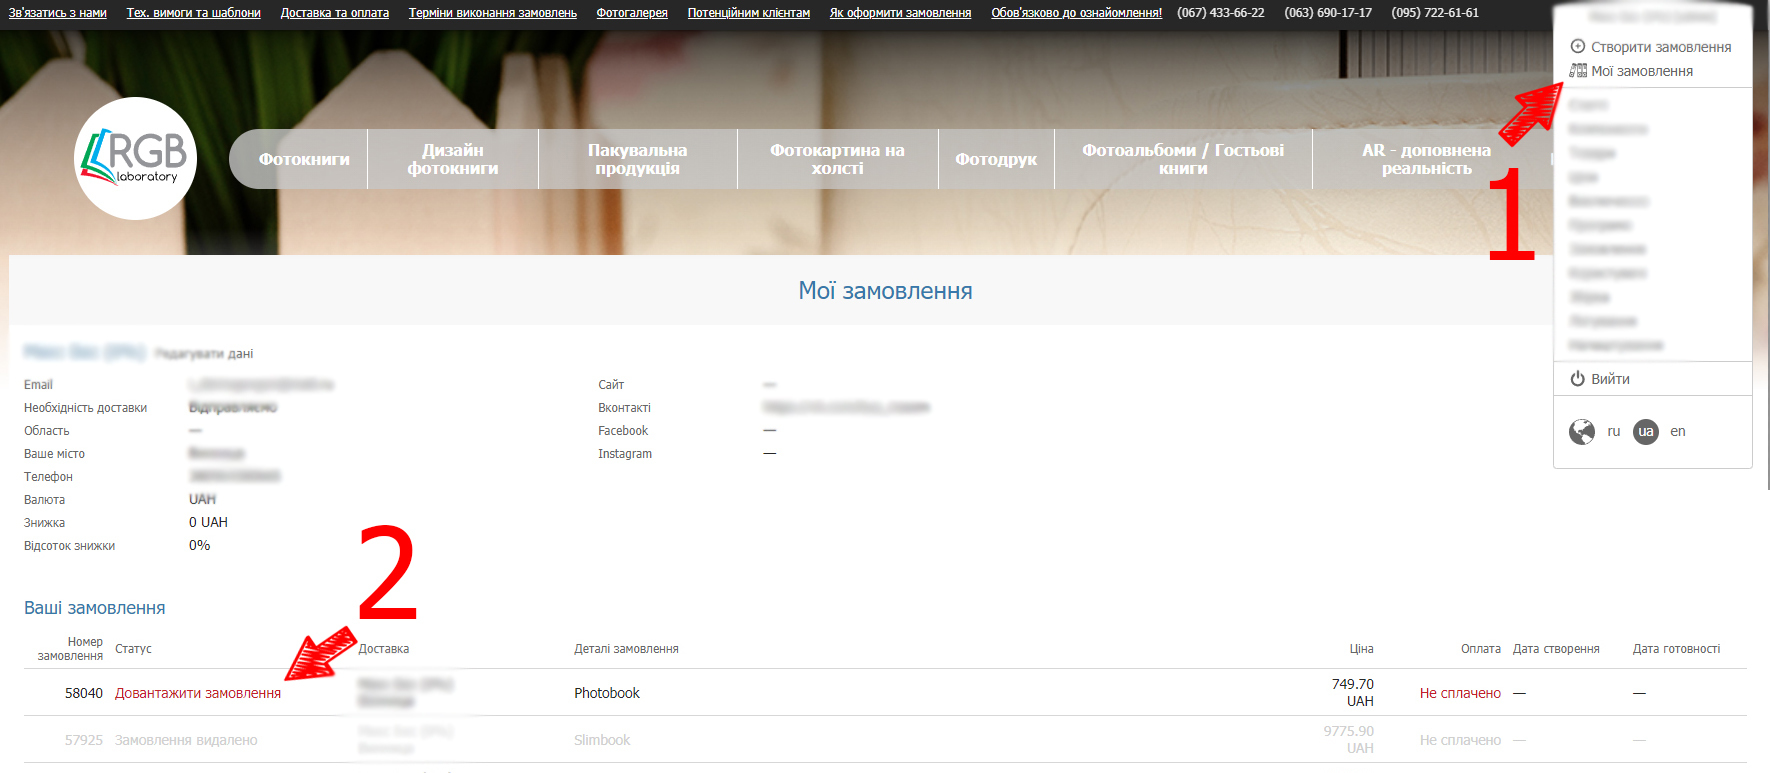Switch language to ru
This screenshot has width=1770, height=773.
[x=1613, y=431]
